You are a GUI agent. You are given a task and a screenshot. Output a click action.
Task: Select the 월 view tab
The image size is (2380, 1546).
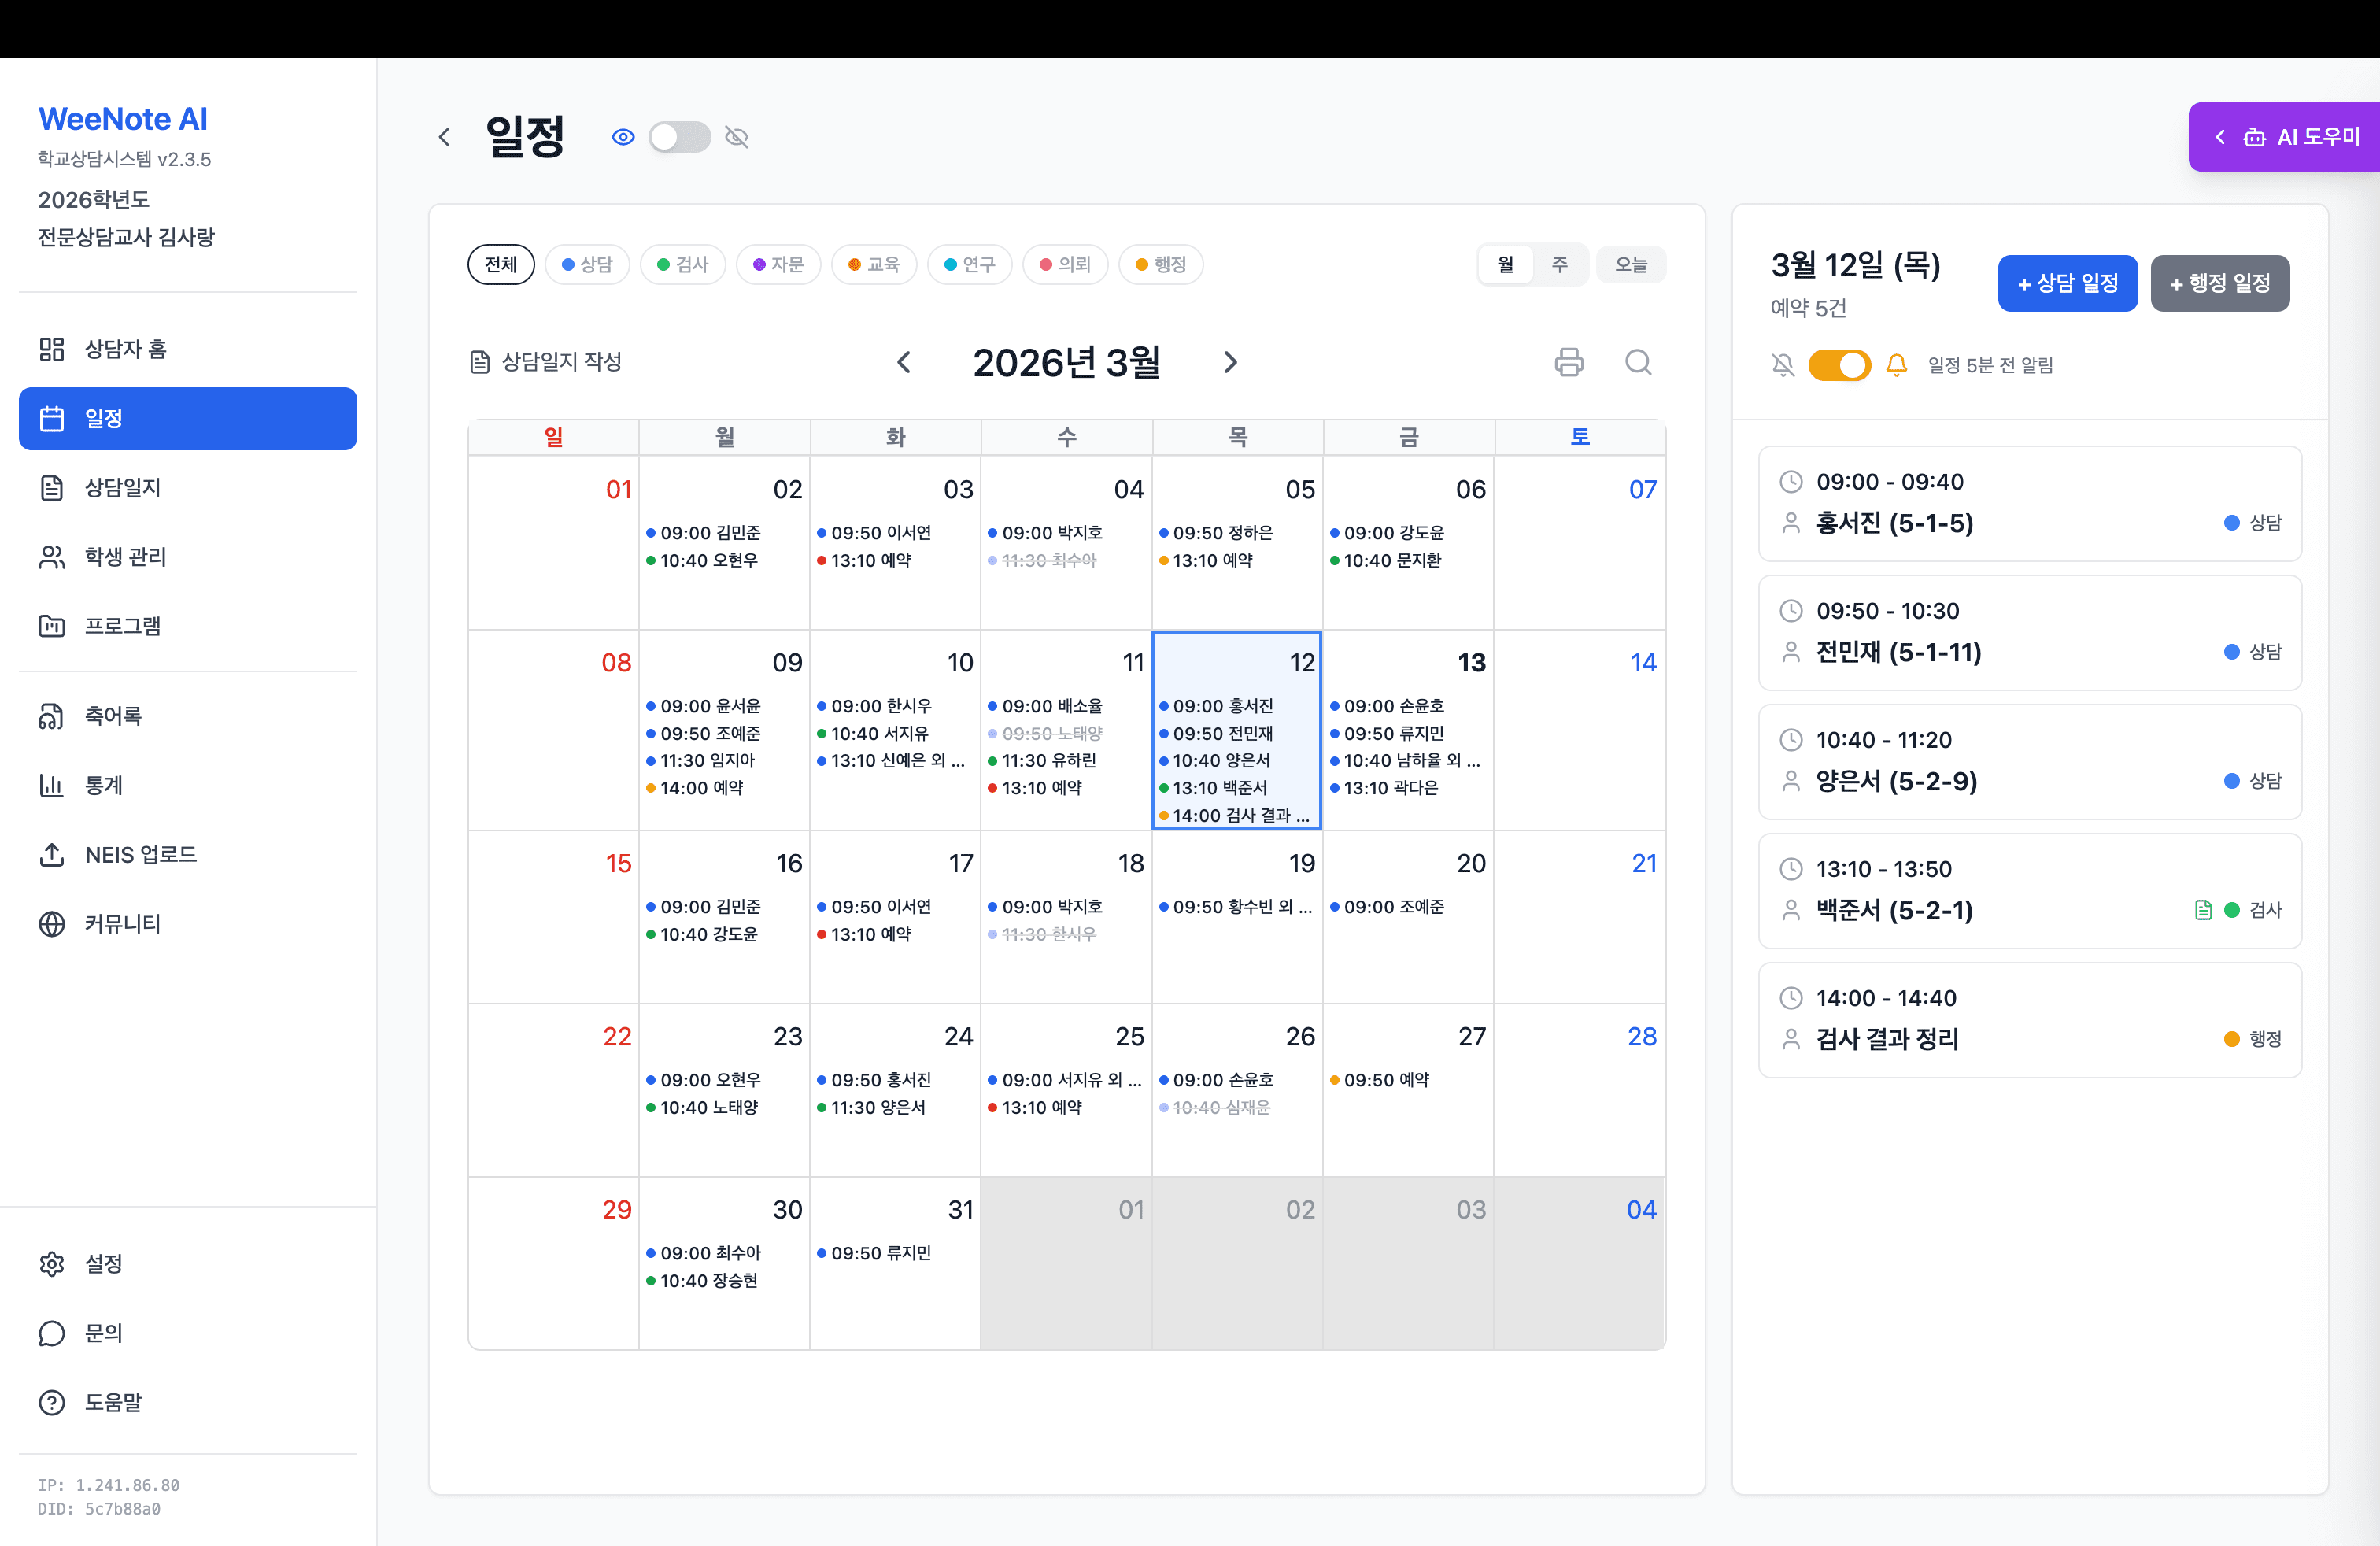[1506, 264]
